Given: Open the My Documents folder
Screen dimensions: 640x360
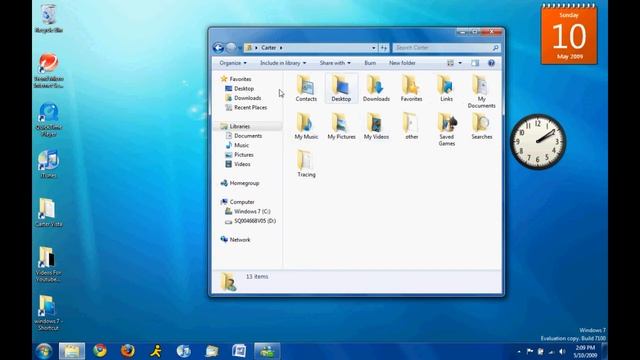Looking at the screenshot, I should tap(481, 92).
